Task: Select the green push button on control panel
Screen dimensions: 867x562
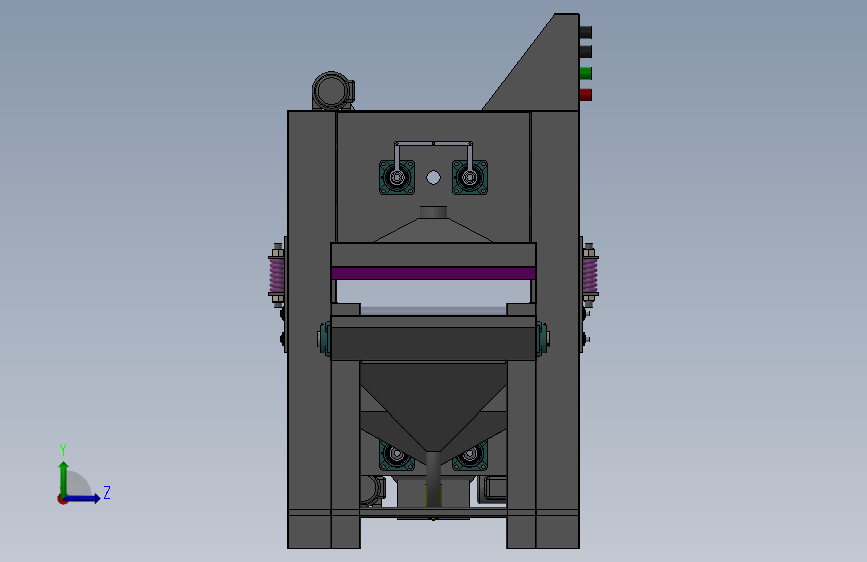Action: (x=586, y=73)
